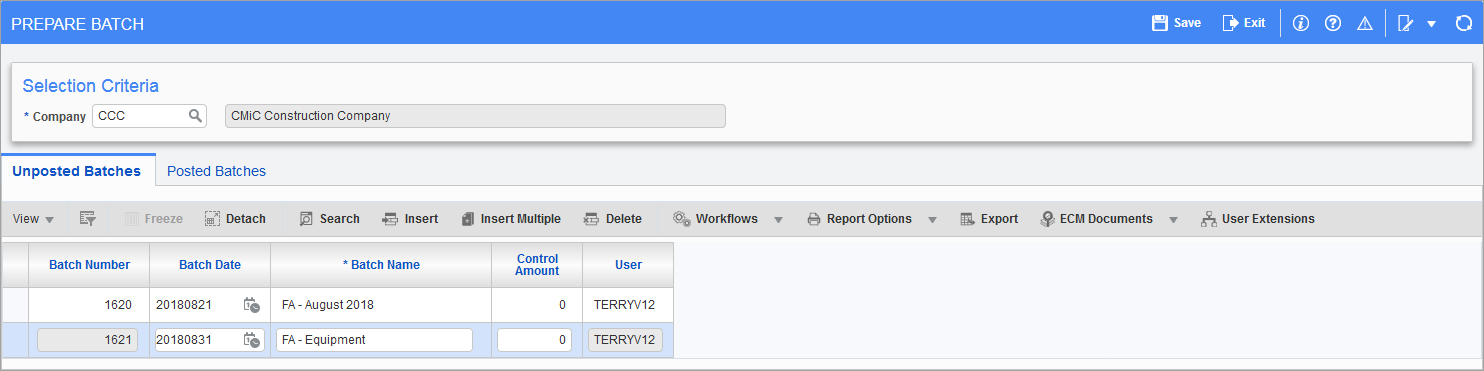Open calendar picker for batch 1620 date
The image size is (1484, 371).
click(x=252, y=305)
